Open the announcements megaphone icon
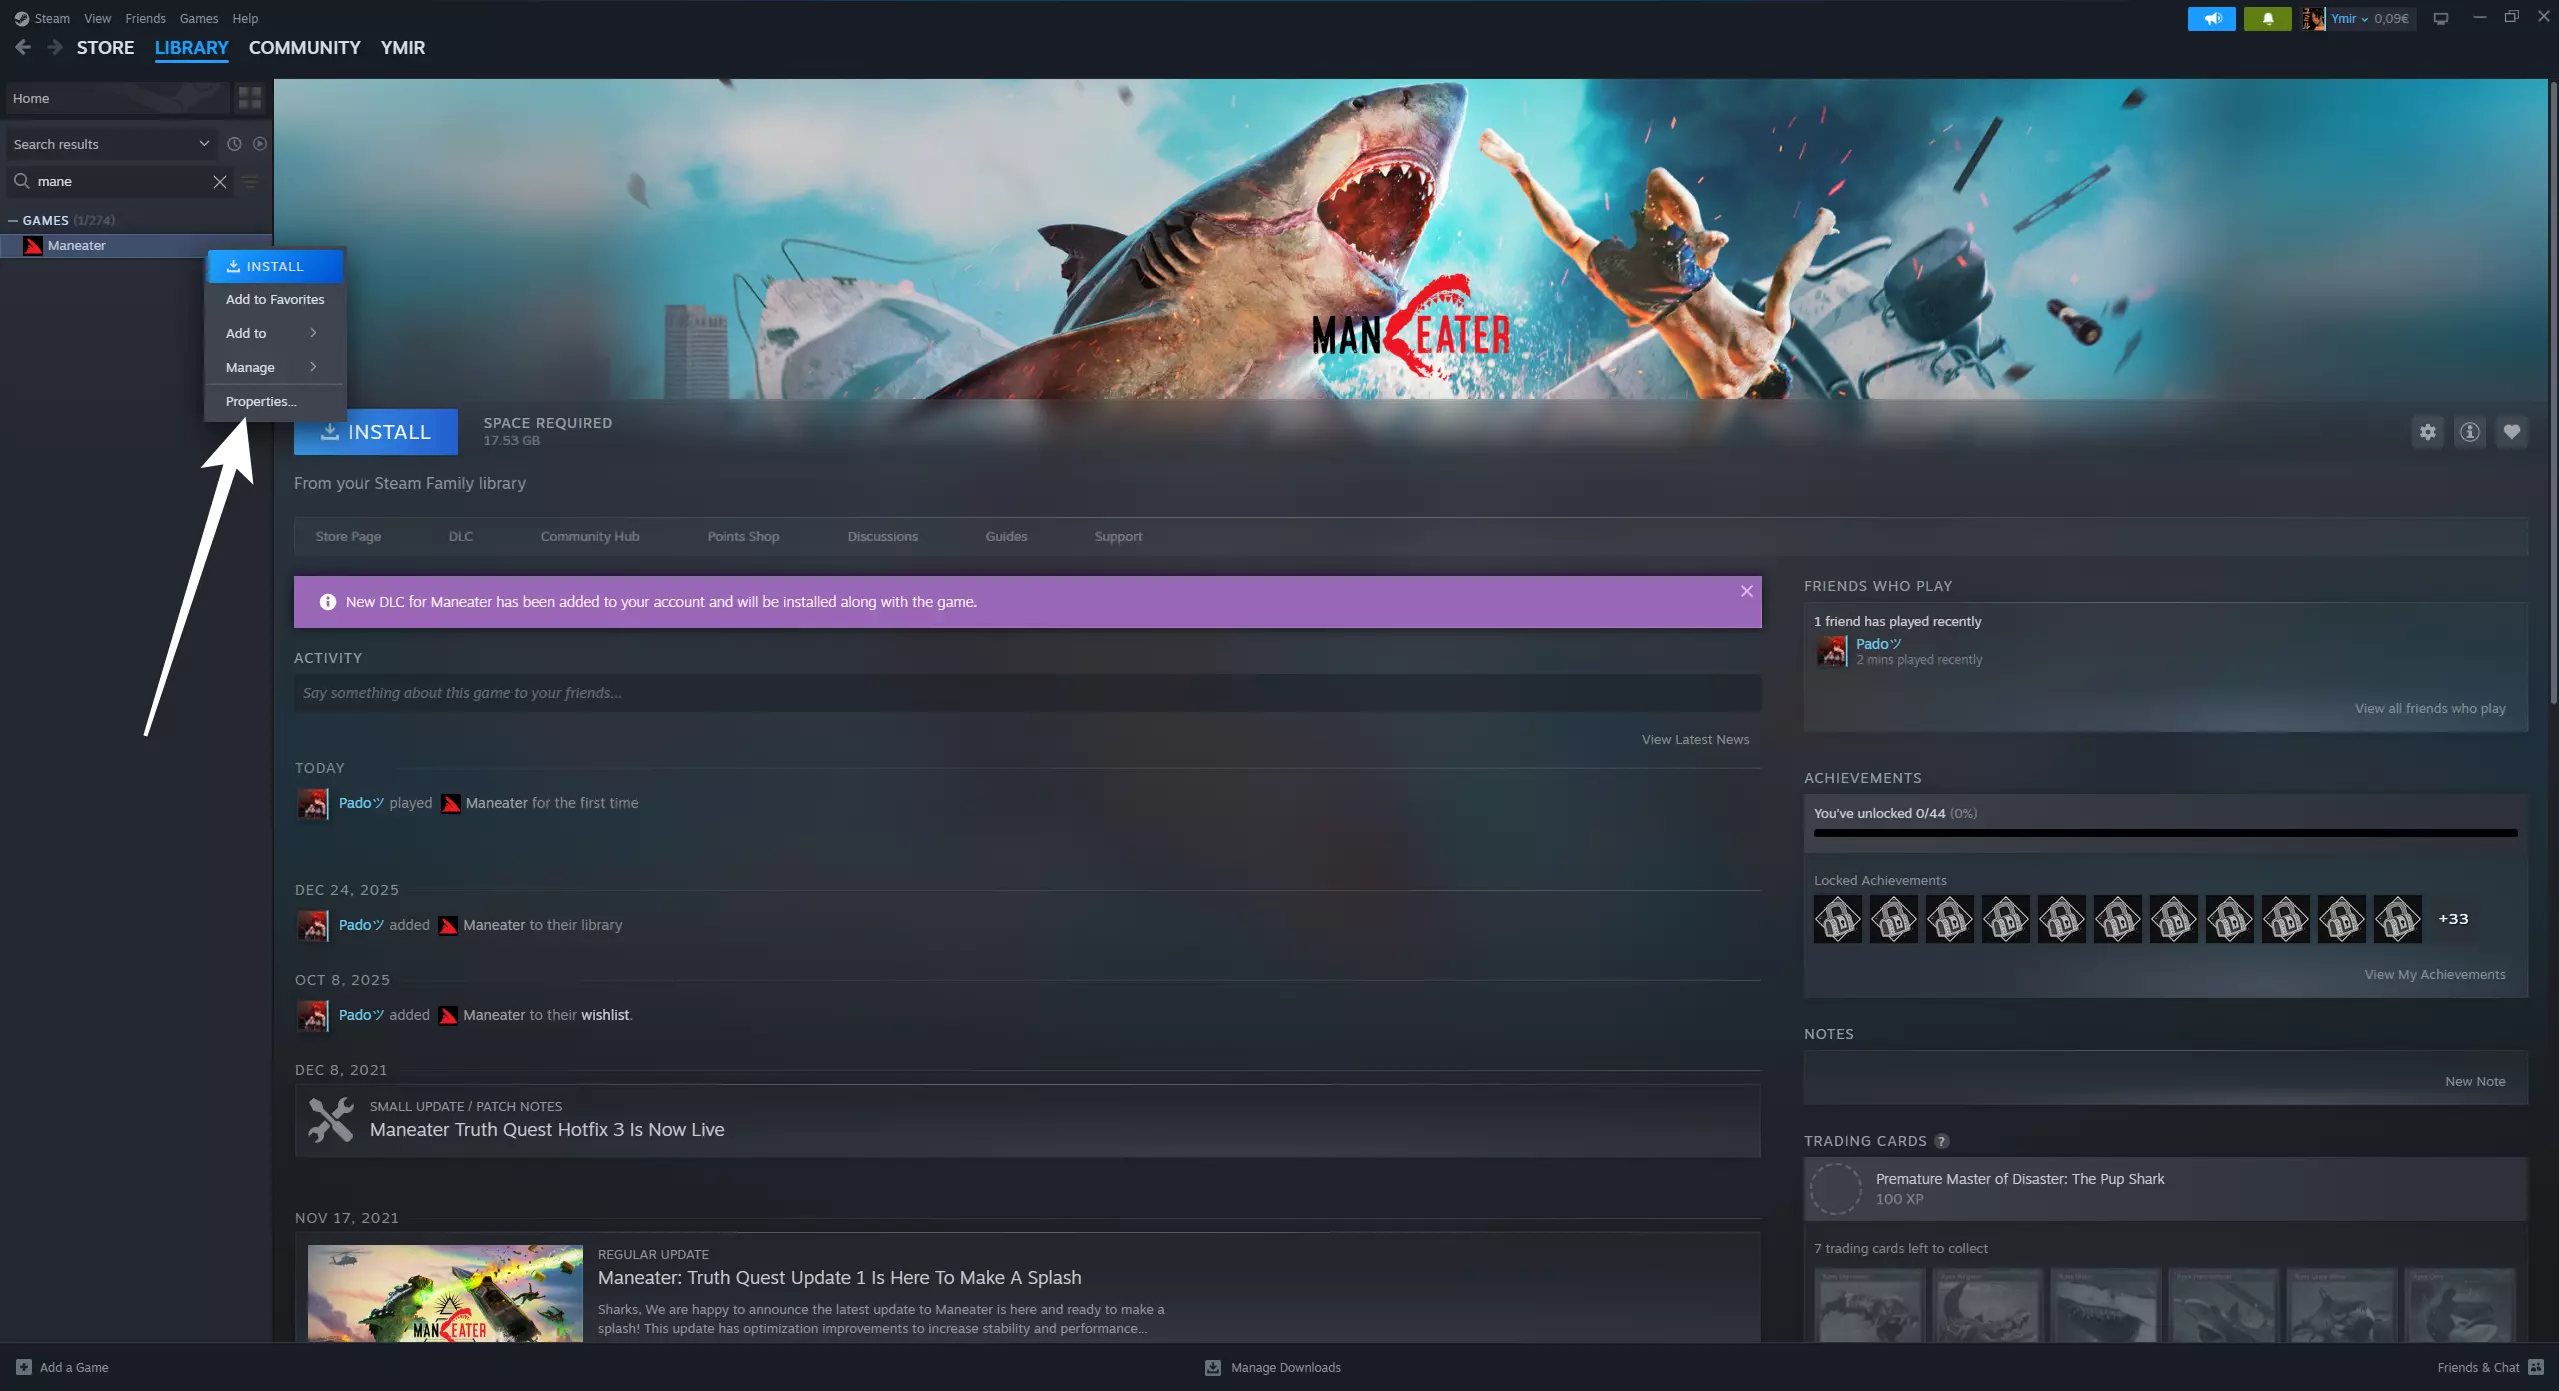2559x1391 pixels. (x=2211, y=18)
